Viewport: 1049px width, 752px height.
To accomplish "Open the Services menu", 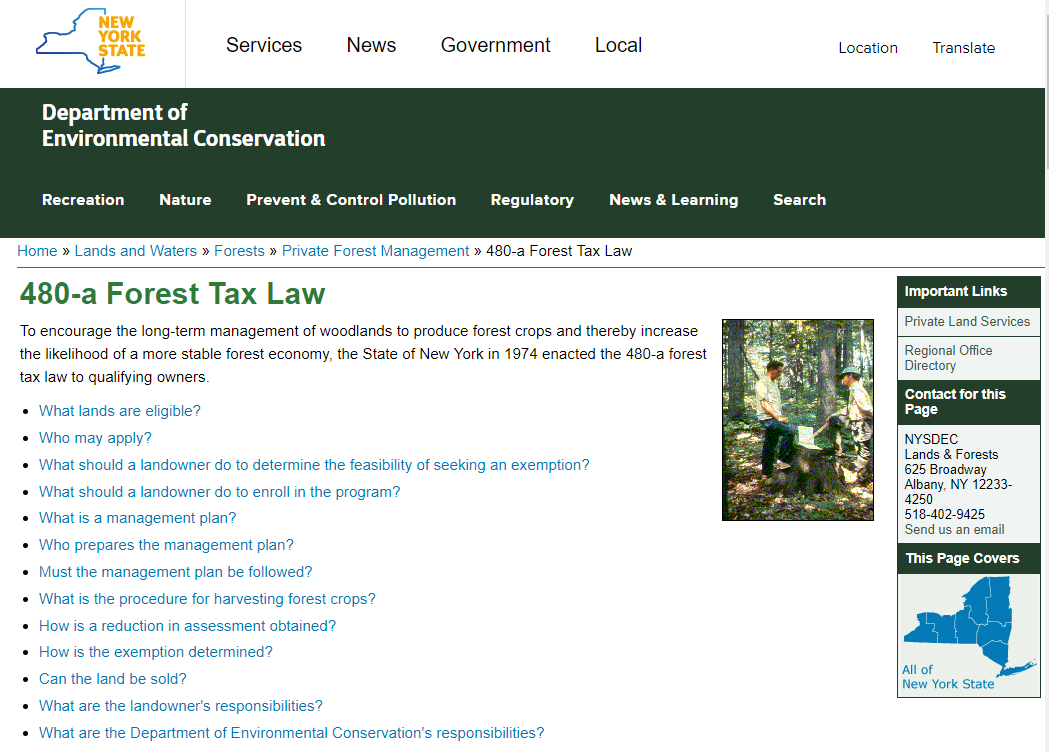I will click(x=264, y=45).
